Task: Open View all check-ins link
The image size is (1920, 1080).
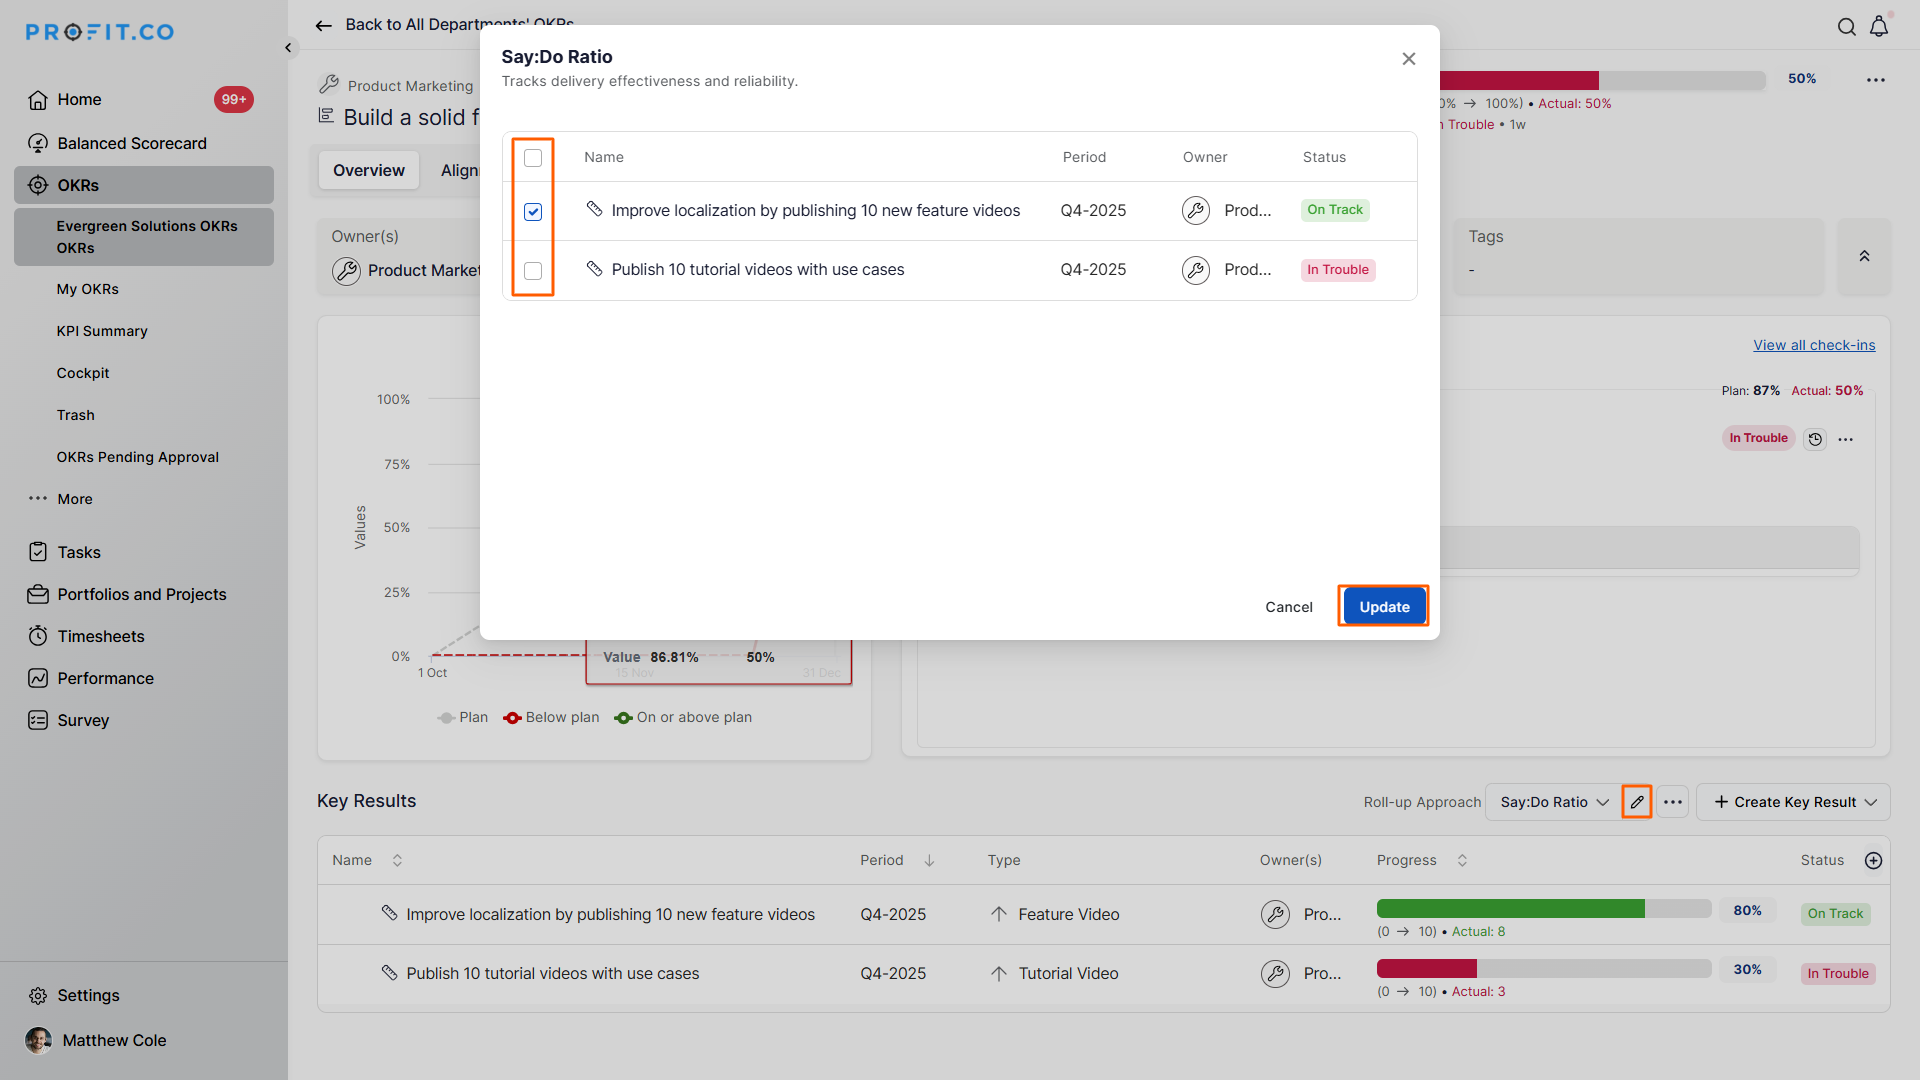Action: 1813,345
